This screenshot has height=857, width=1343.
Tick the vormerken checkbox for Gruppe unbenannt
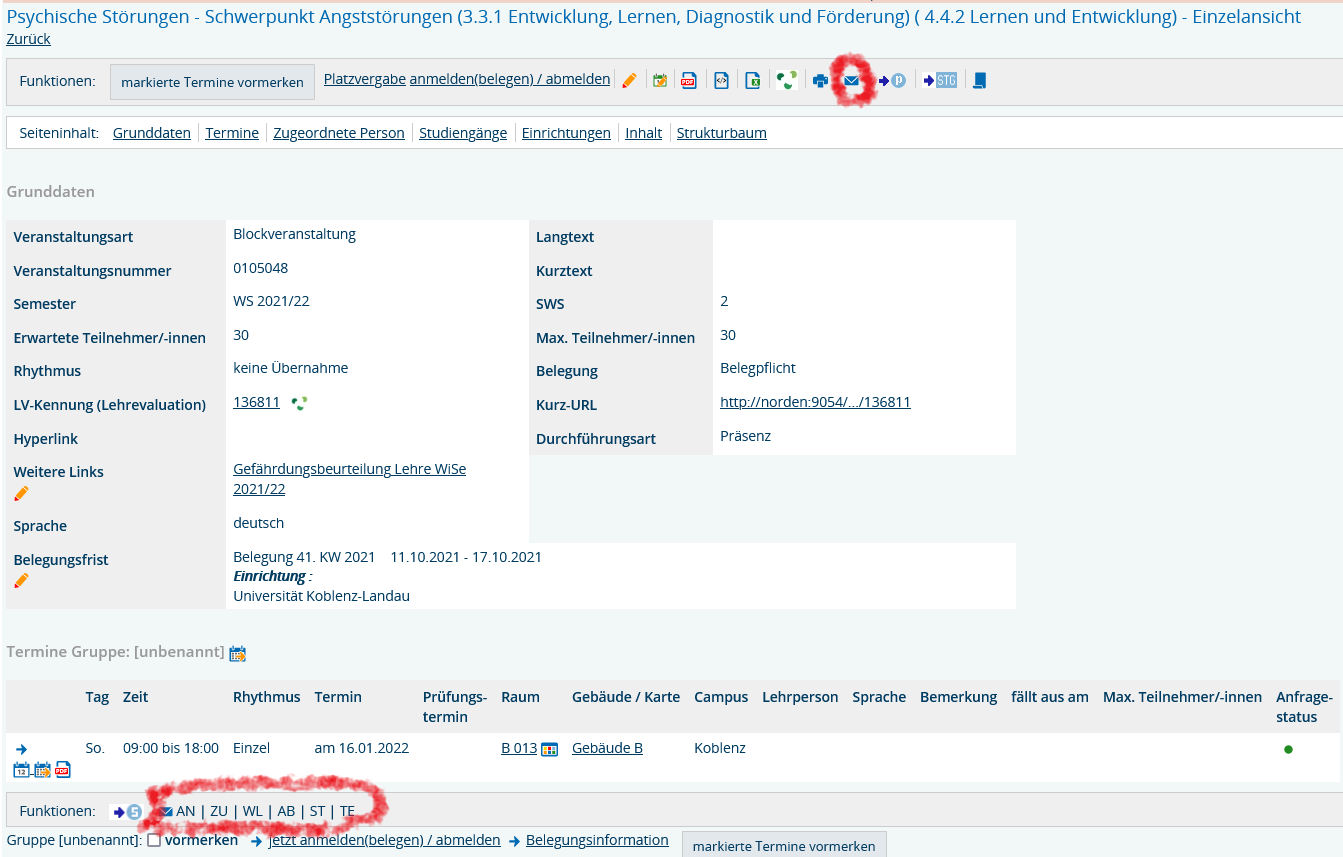coord(154,841)
